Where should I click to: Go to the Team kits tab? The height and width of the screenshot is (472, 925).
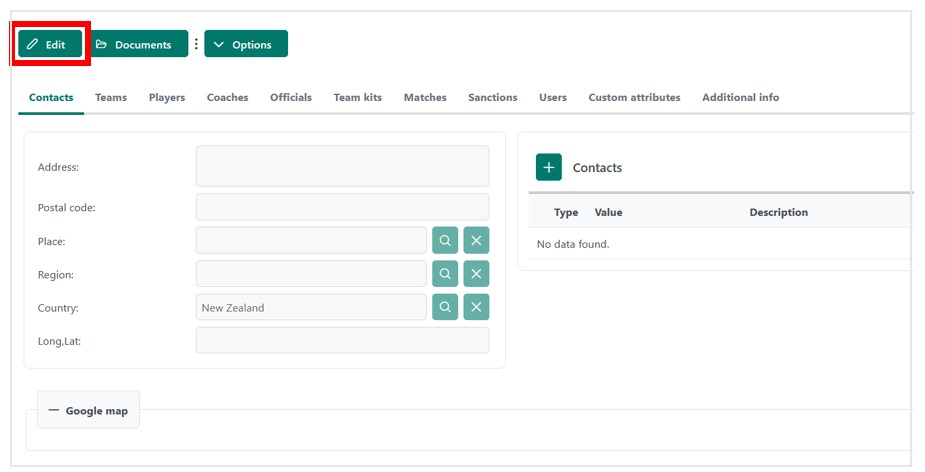click(x=357, y=97)
